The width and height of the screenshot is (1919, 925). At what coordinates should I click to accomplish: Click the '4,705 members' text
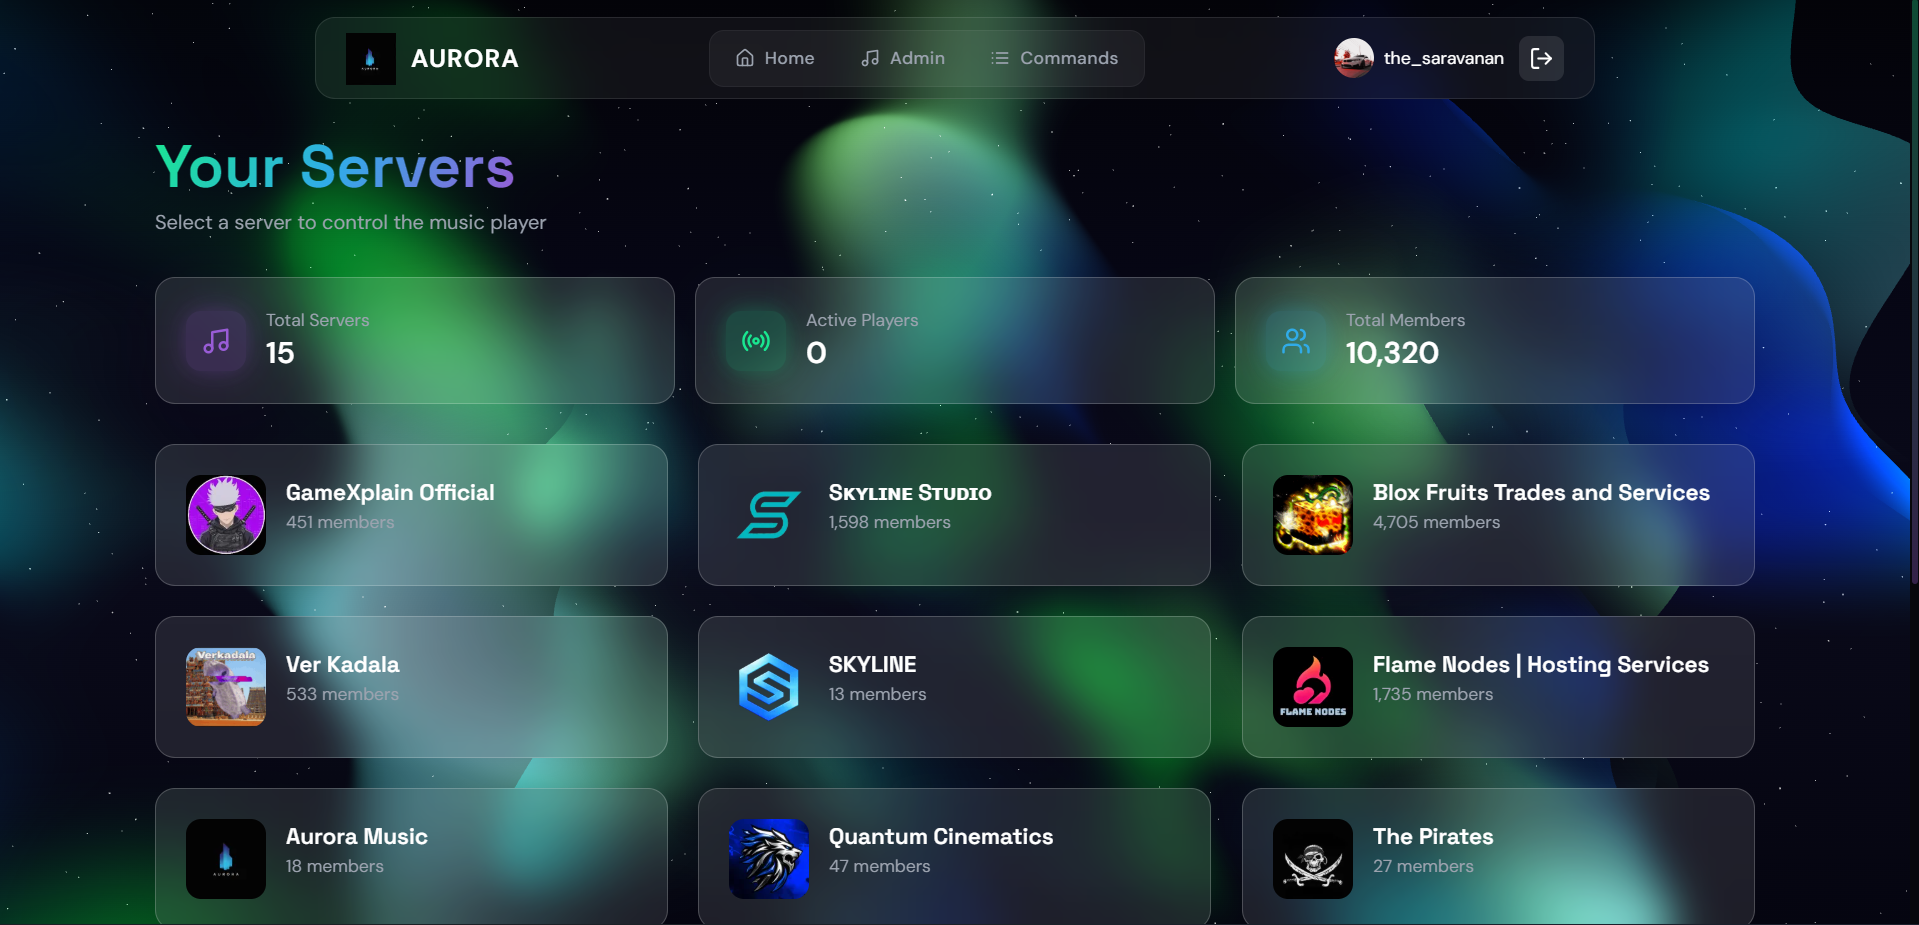click(x=1436, y=522)
